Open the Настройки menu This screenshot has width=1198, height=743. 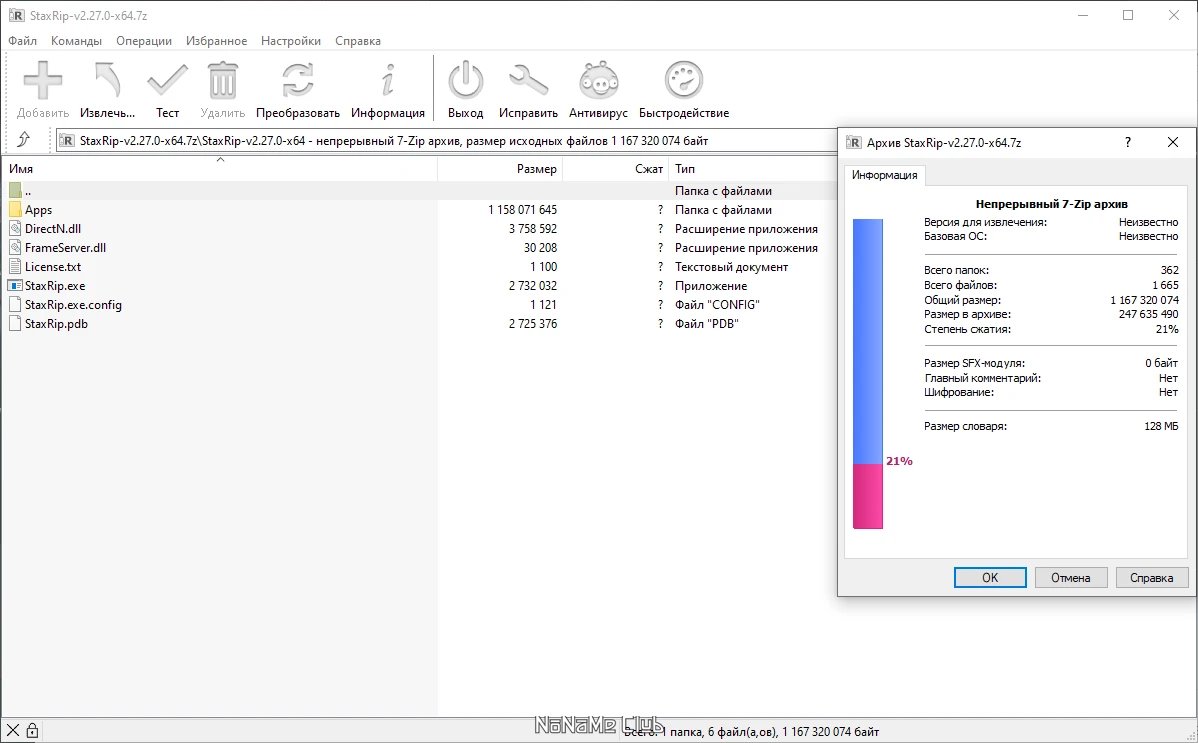290,41
